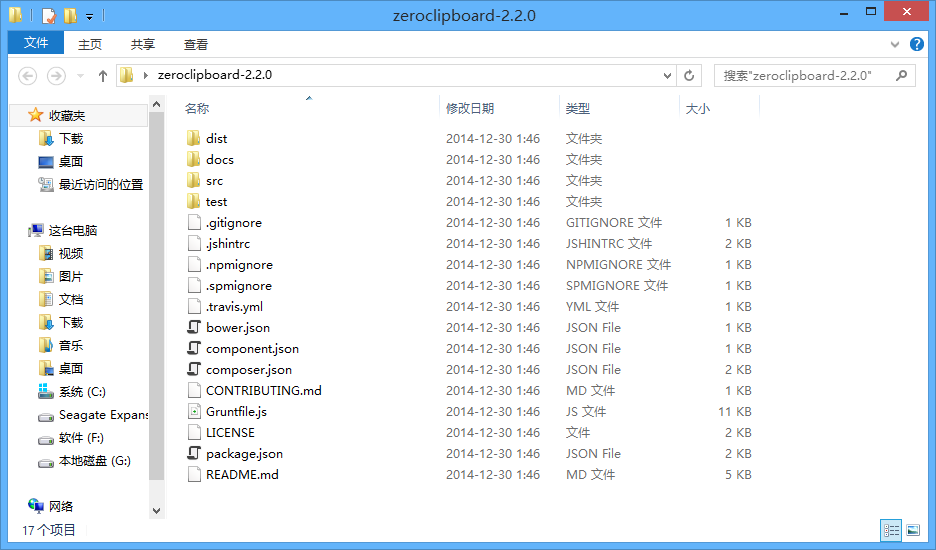Open 文档 library in sidebar
The width and height of the screenshot is (936, 550).
pyautogui.click(x=61, y=300)
